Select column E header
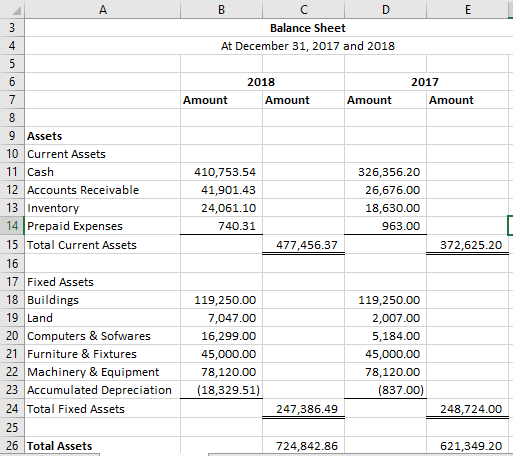This screenshot has width=513, height=456. click(x=467, y=9)
